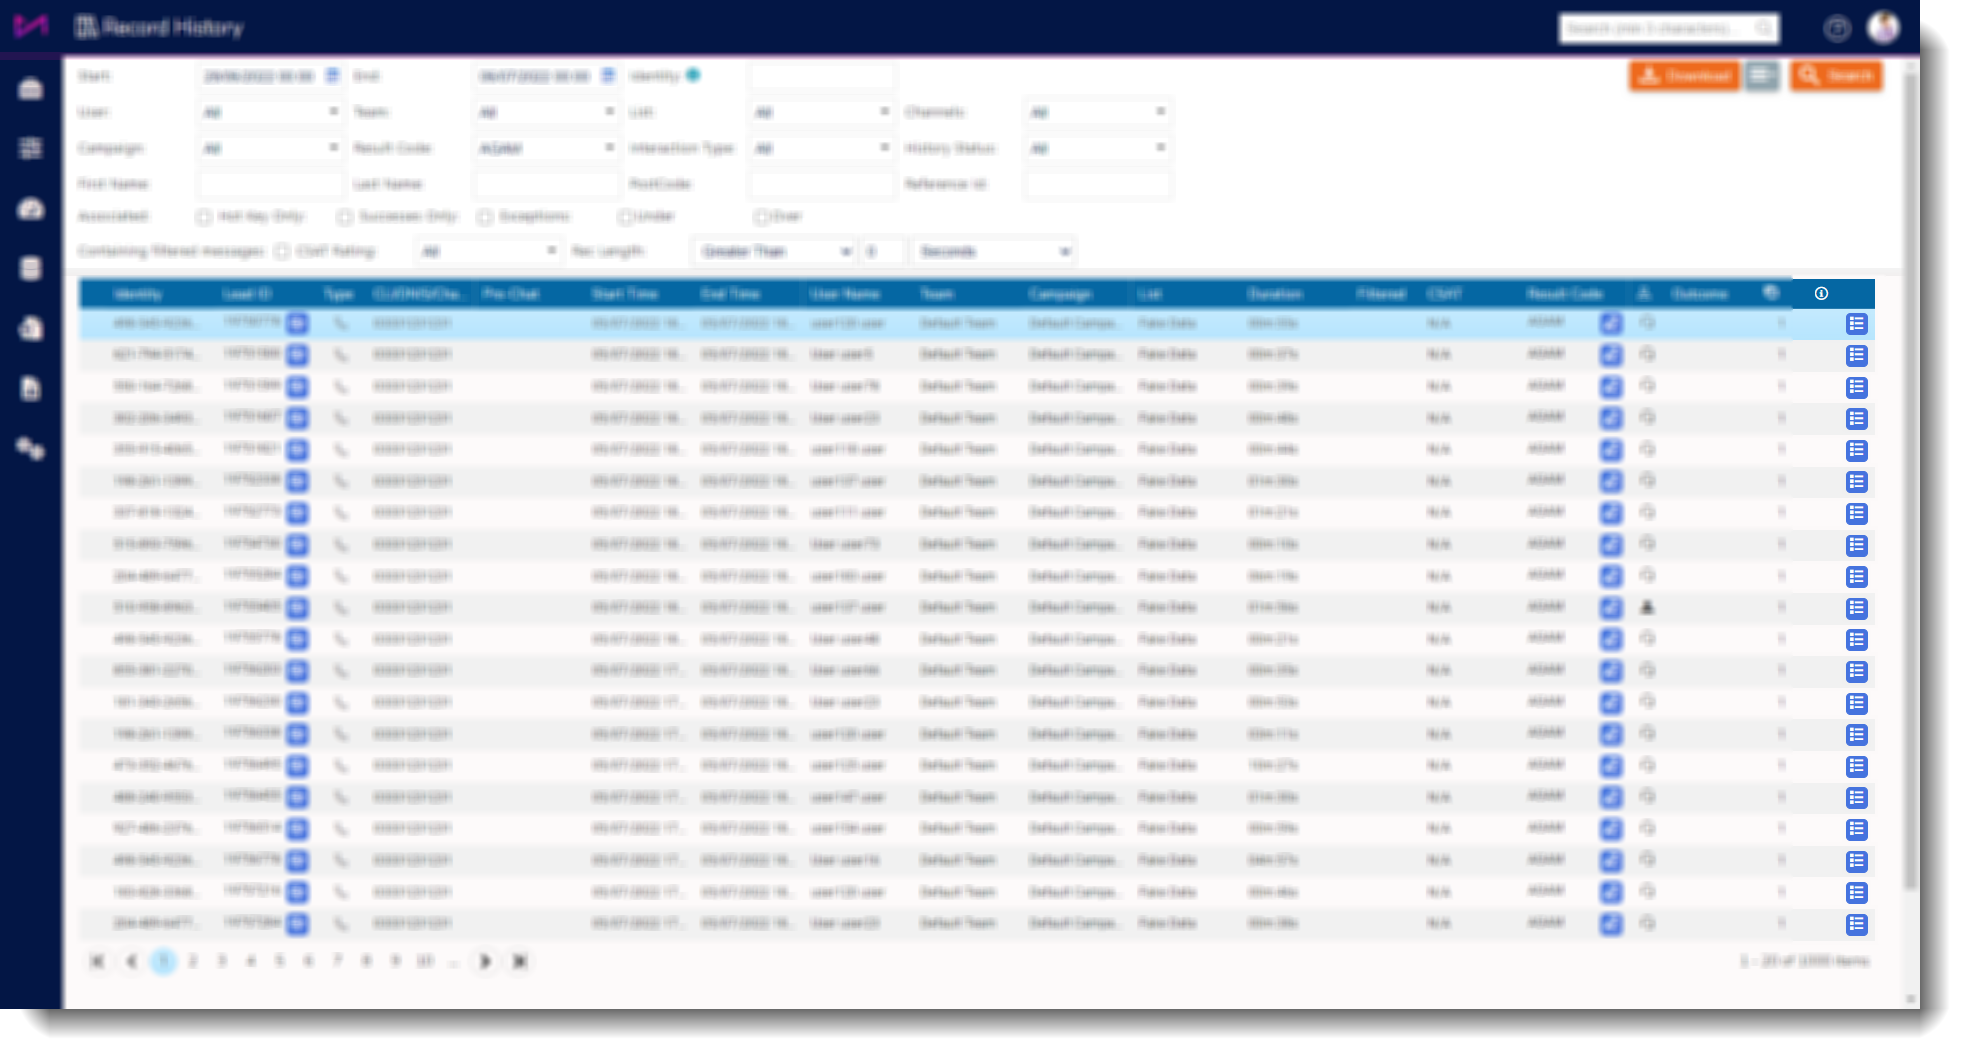Expand the List filter dropdown
Viewport: 1970px width, 1059px height.
point(822,112)
